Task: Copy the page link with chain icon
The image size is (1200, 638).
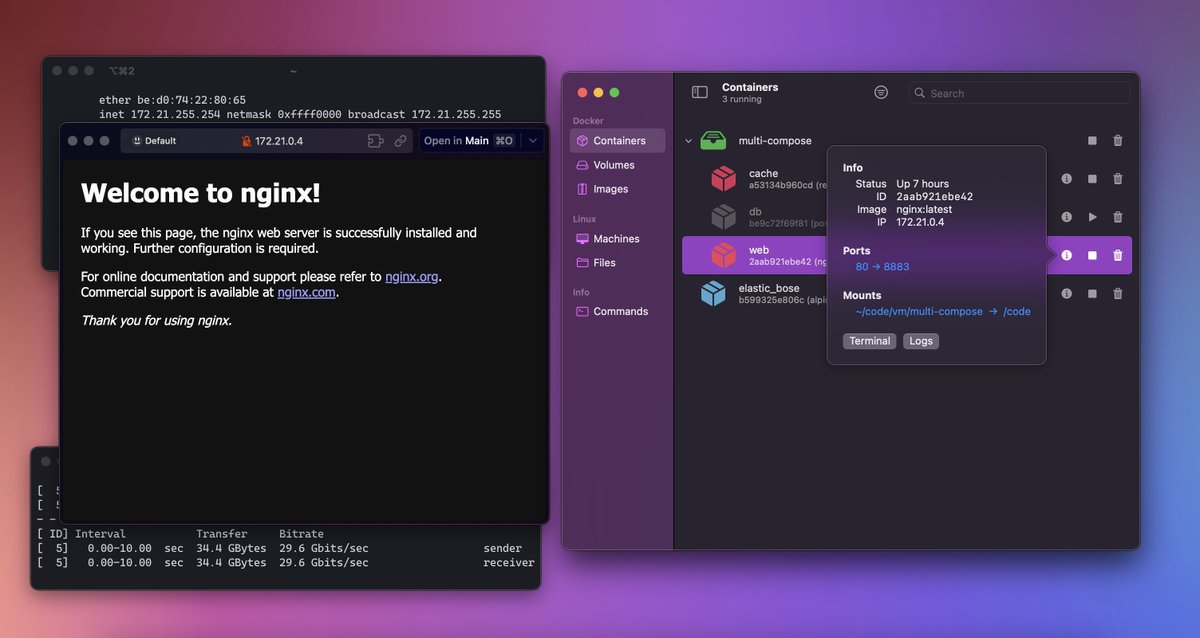Action: [x=400, y=141]
